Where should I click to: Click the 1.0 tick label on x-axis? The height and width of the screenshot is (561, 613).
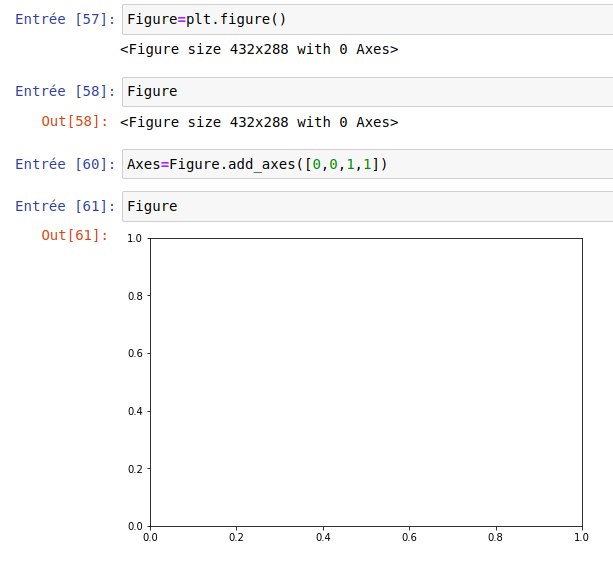tap(581, 538)
